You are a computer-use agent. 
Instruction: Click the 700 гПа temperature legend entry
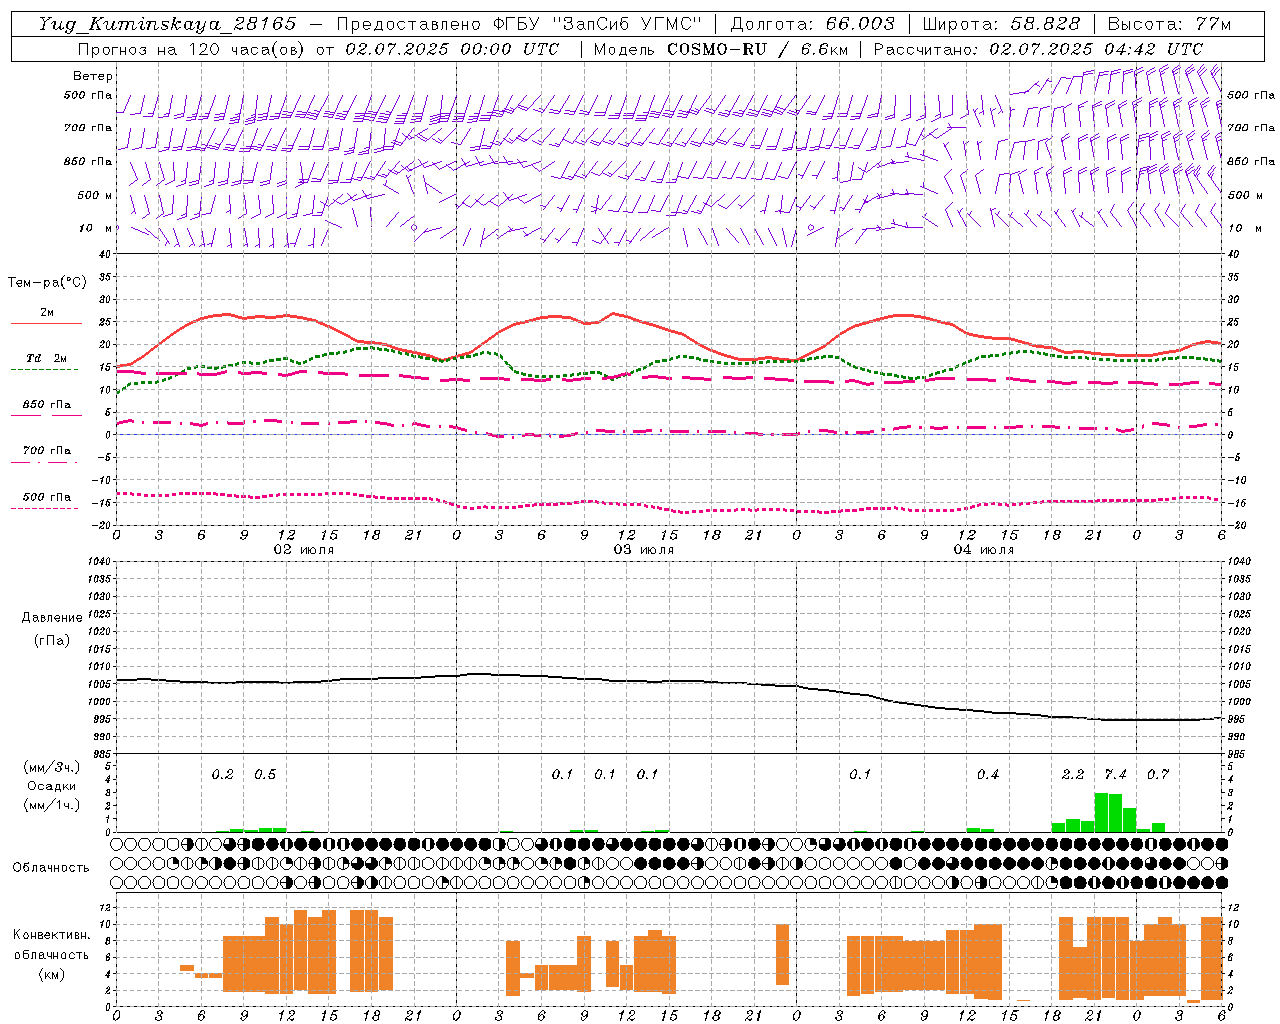46,451
